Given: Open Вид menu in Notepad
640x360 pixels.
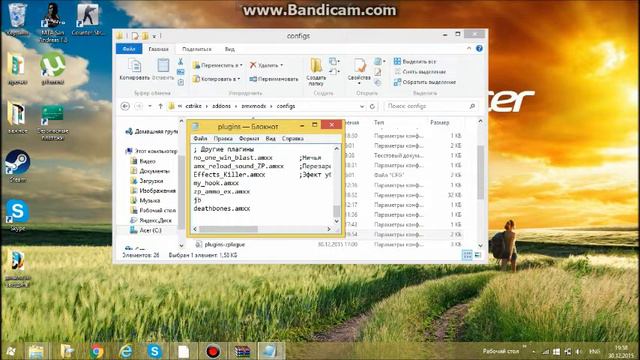Looking at the screenshot, I should coord(271,138).
